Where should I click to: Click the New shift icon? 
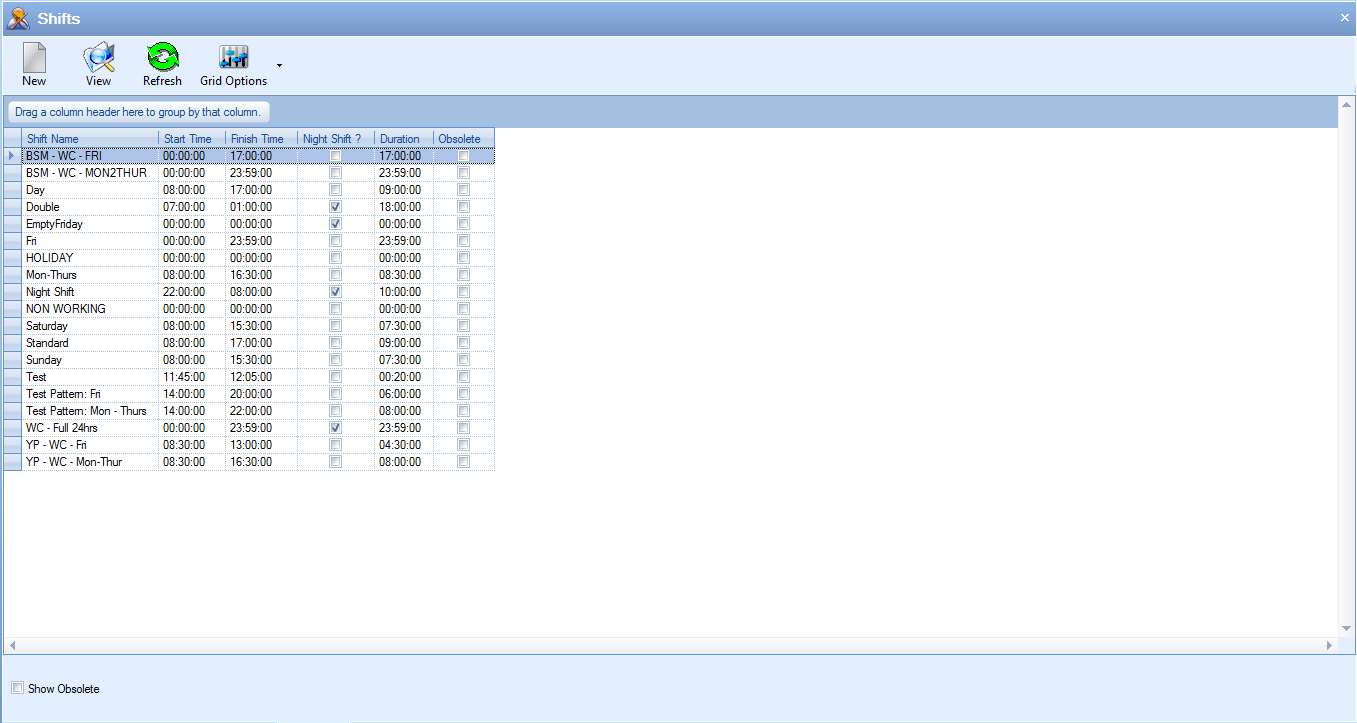(x=34, y=59)
